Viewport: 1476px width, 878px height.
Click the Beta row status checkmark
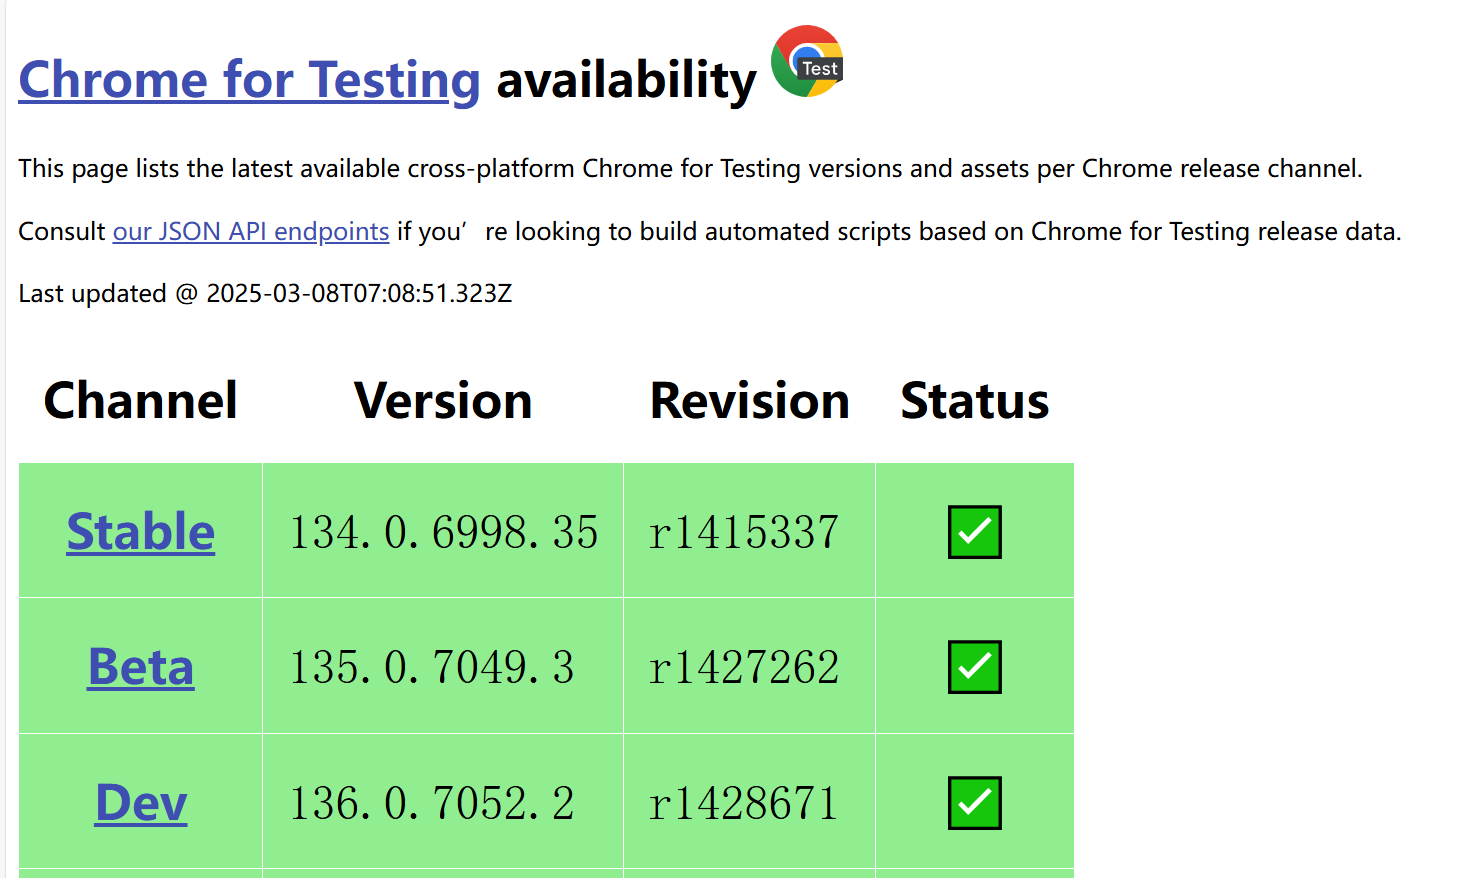[x=974, y=667]
